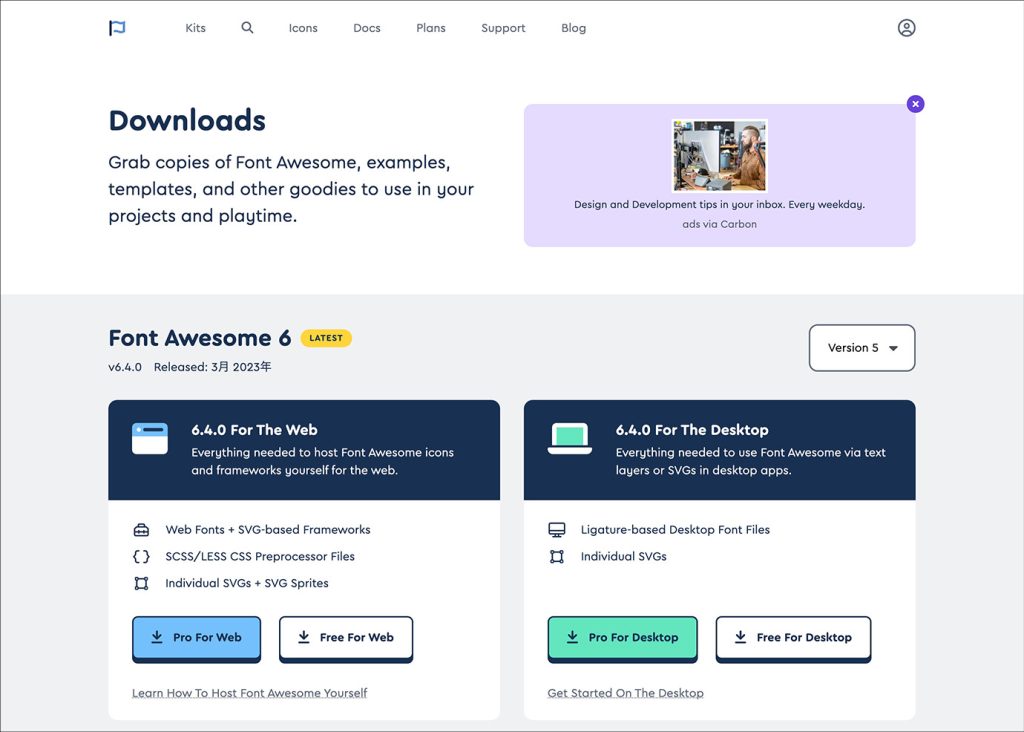Click the ads via Carbon link

coord(720,224)
